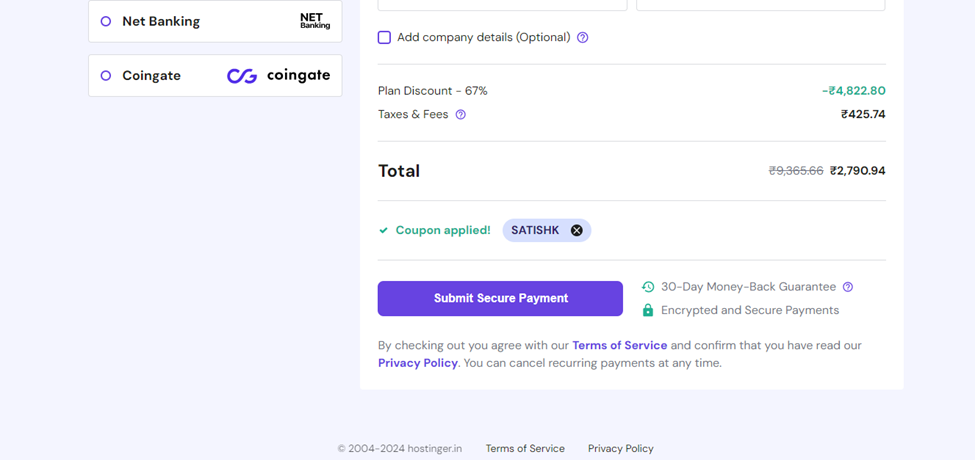Click the green padlock secure payments icon
The width and height of the screenshot is (975, 460).
pos(648,310)
